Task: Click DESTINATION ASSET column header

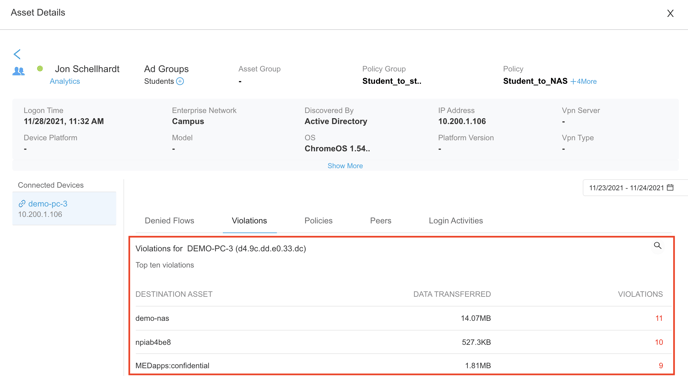Action: click(x=174, y=294)
